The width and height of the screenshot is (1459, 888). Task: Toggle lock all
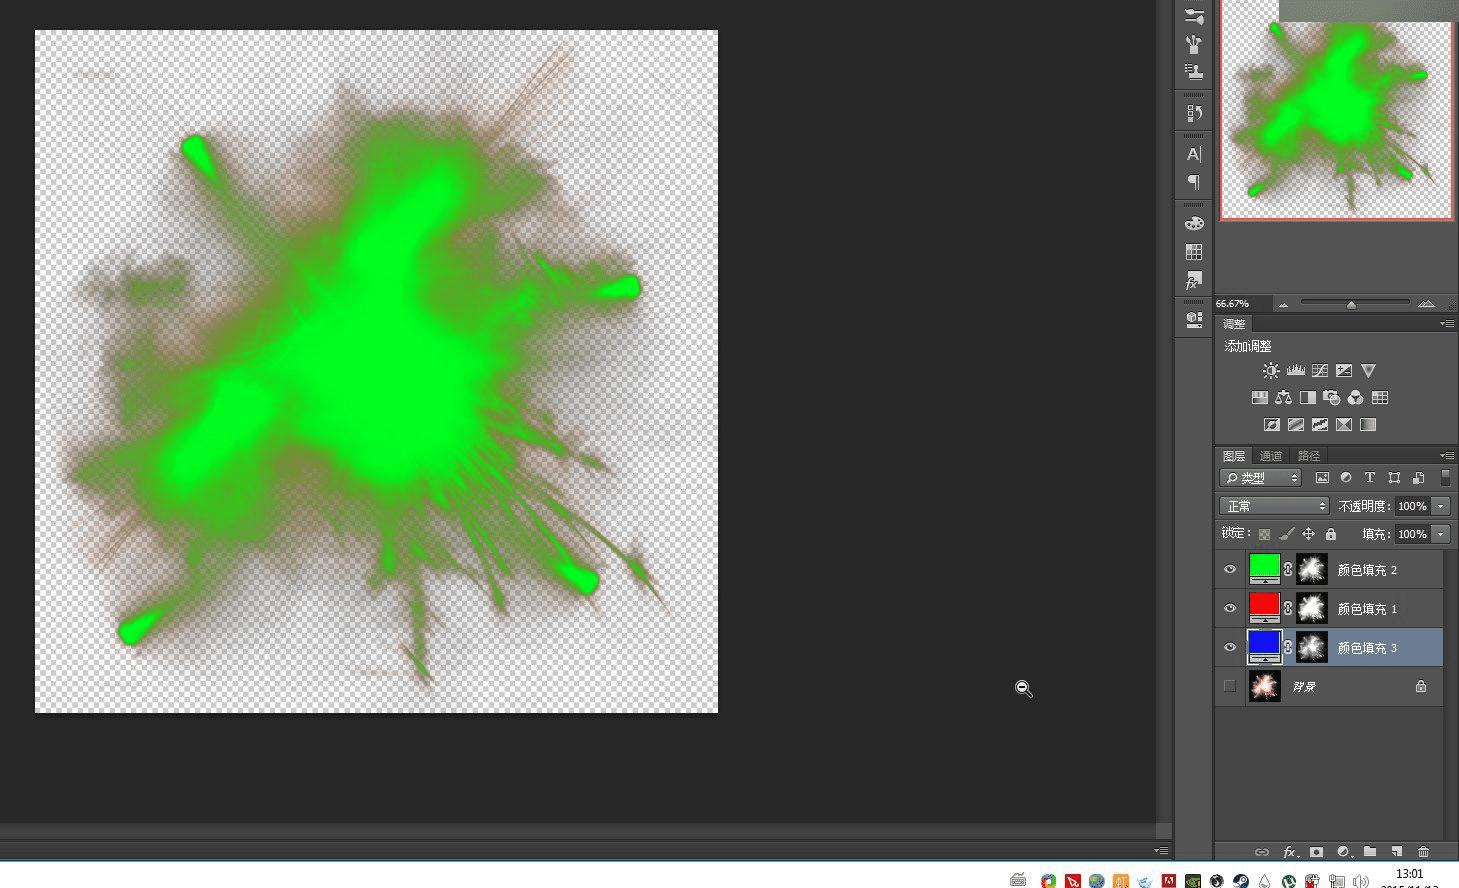click(1331, 534)
